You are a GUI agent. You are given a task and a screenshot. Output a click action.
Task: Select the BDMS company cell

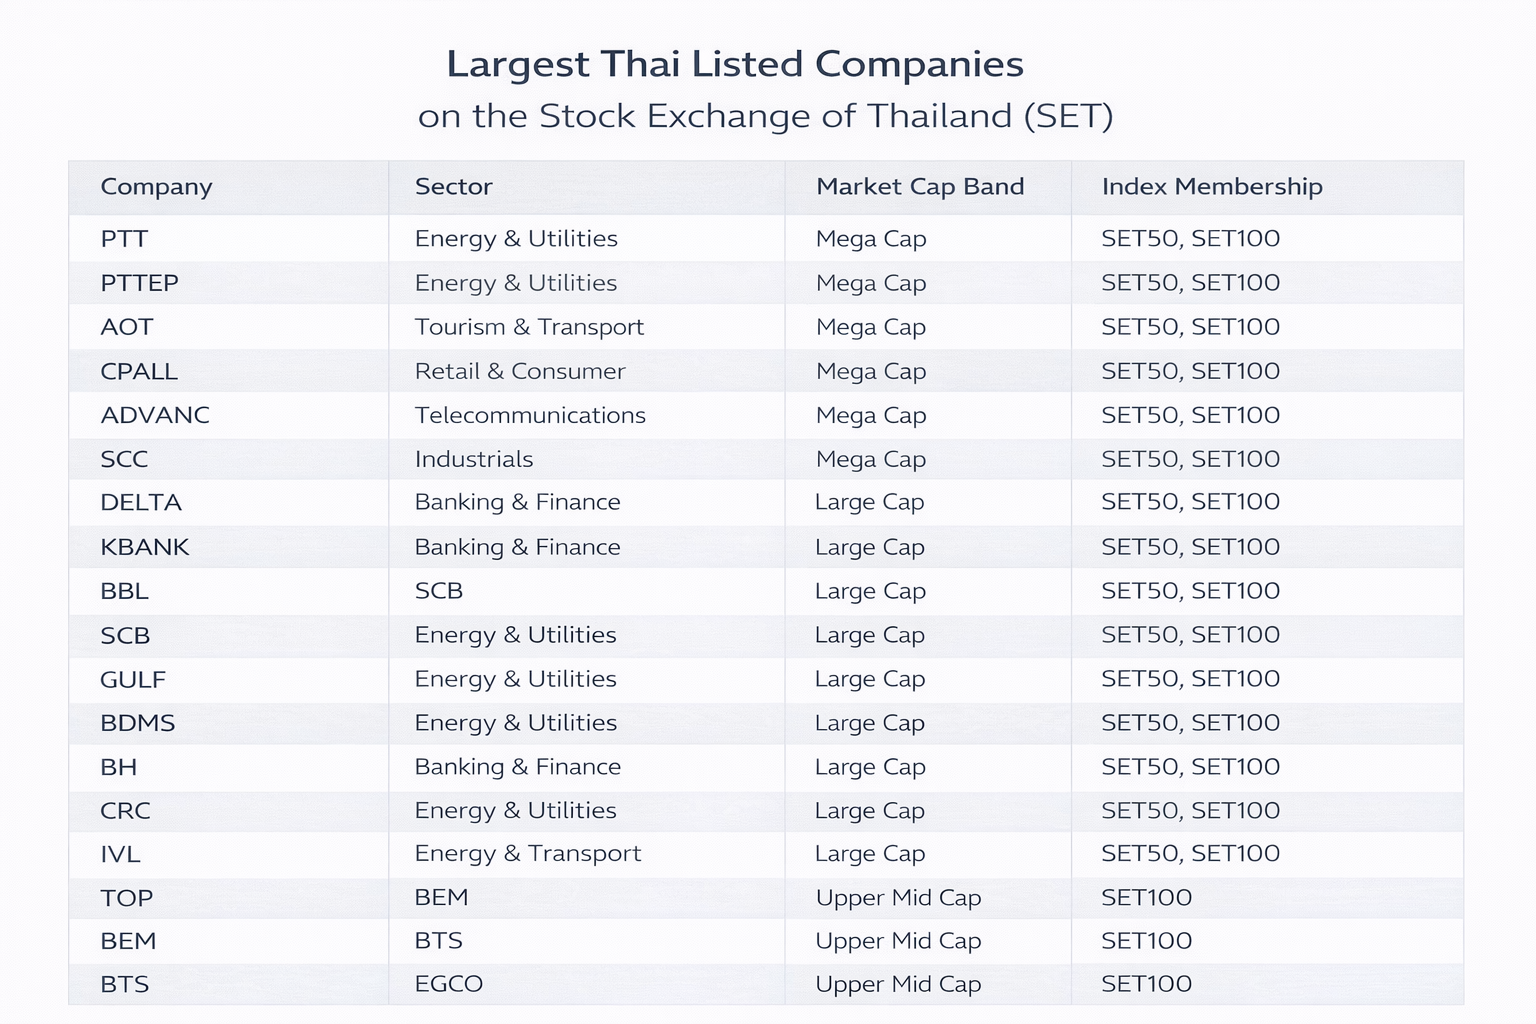(x=138, y=723)
